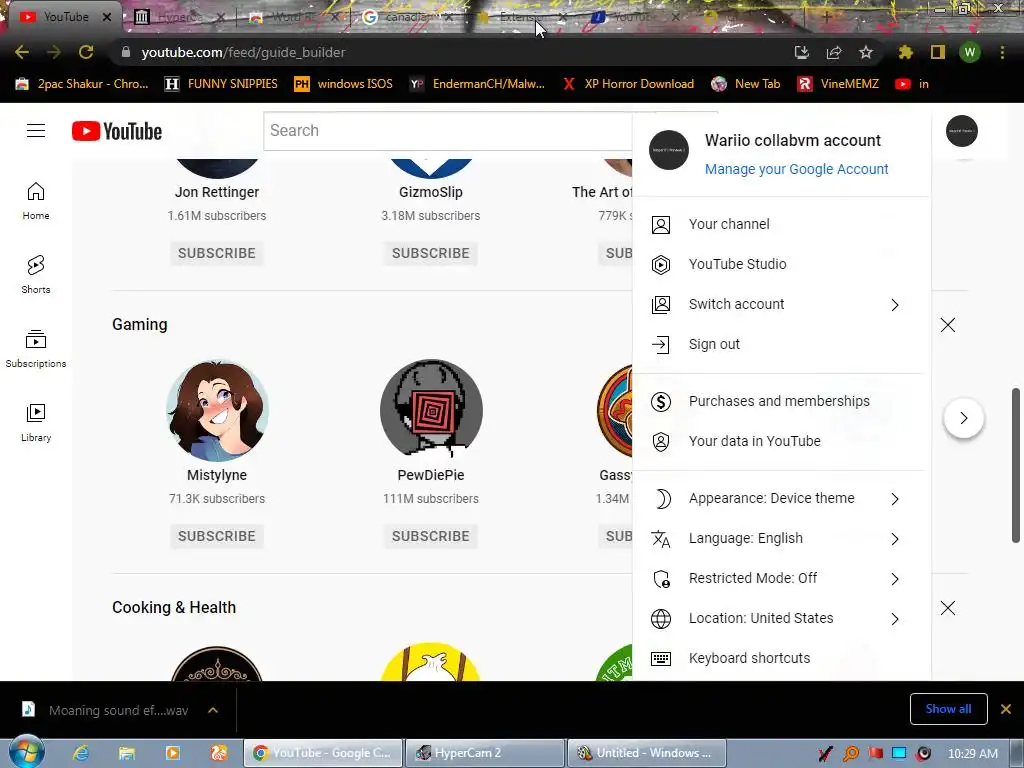Switch to Untitled - Windows taskbar window

tap(647, 753)
